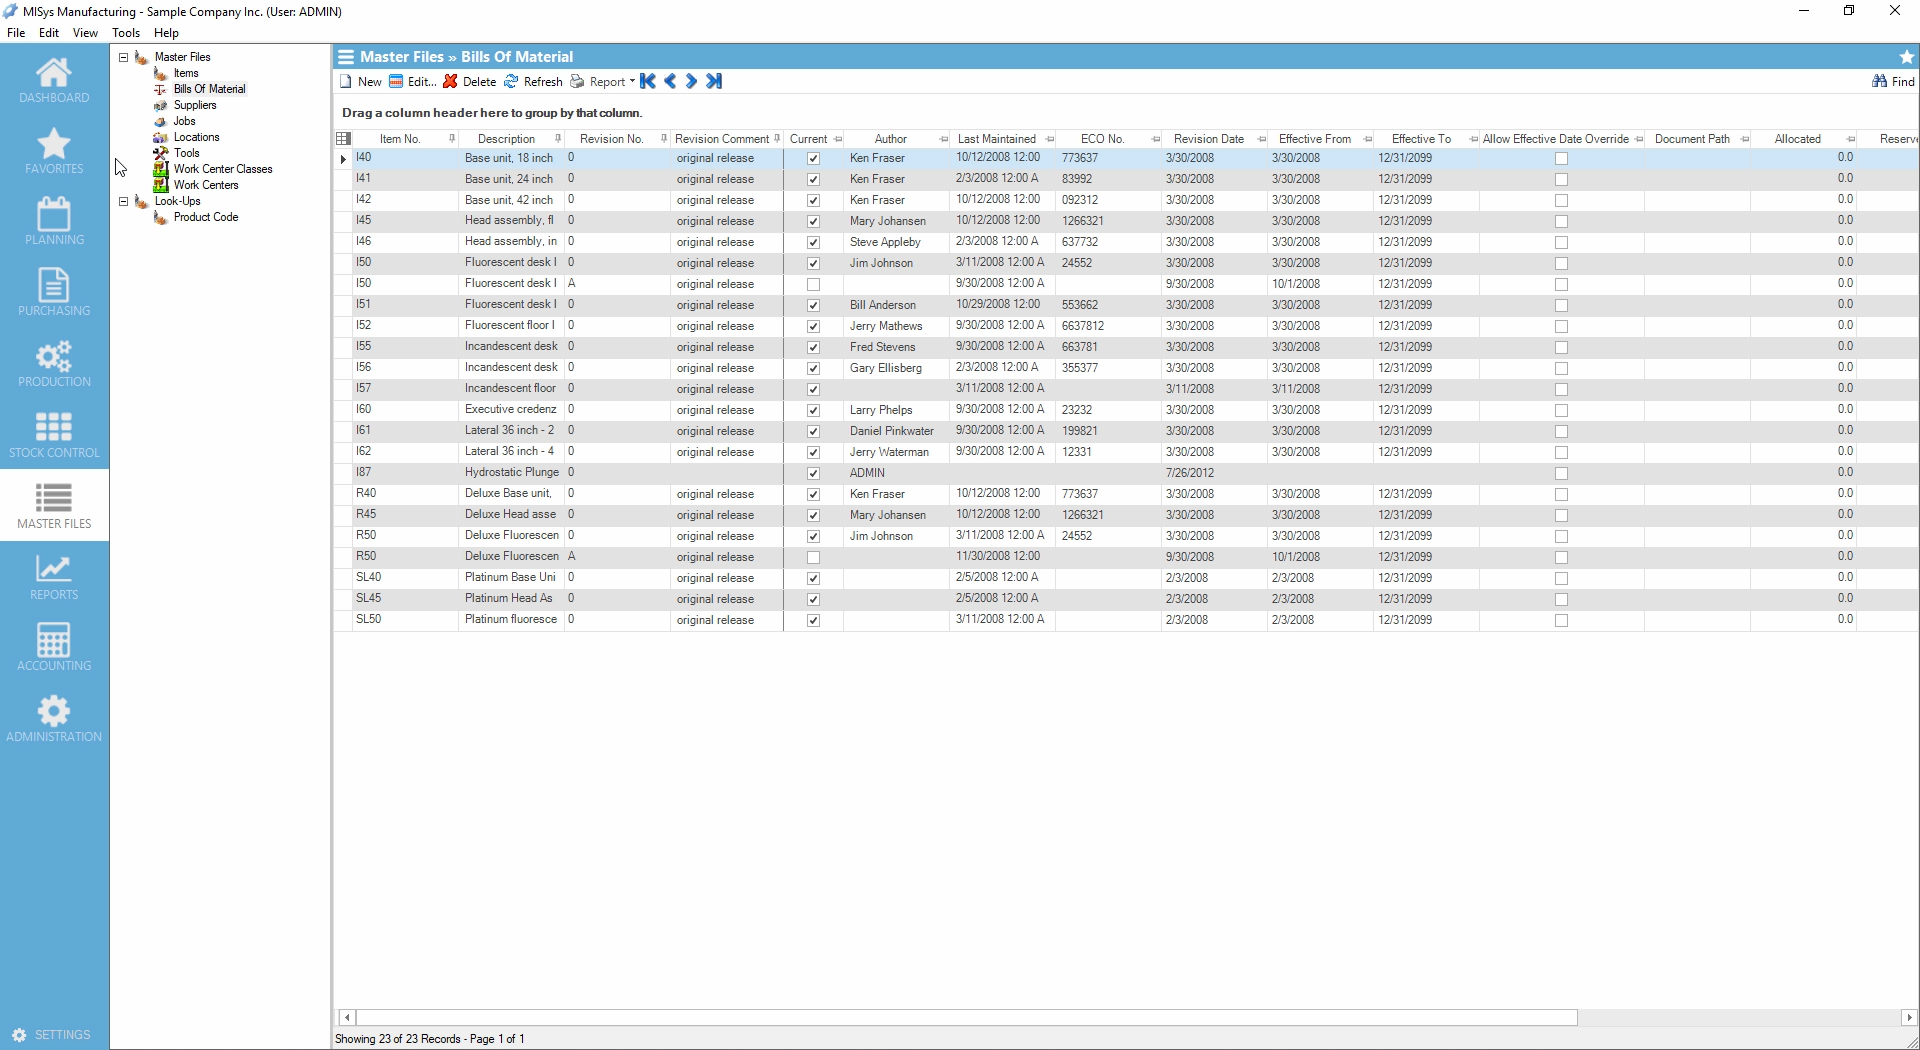Toggle Current checkbox for item I40

(813, 159)
